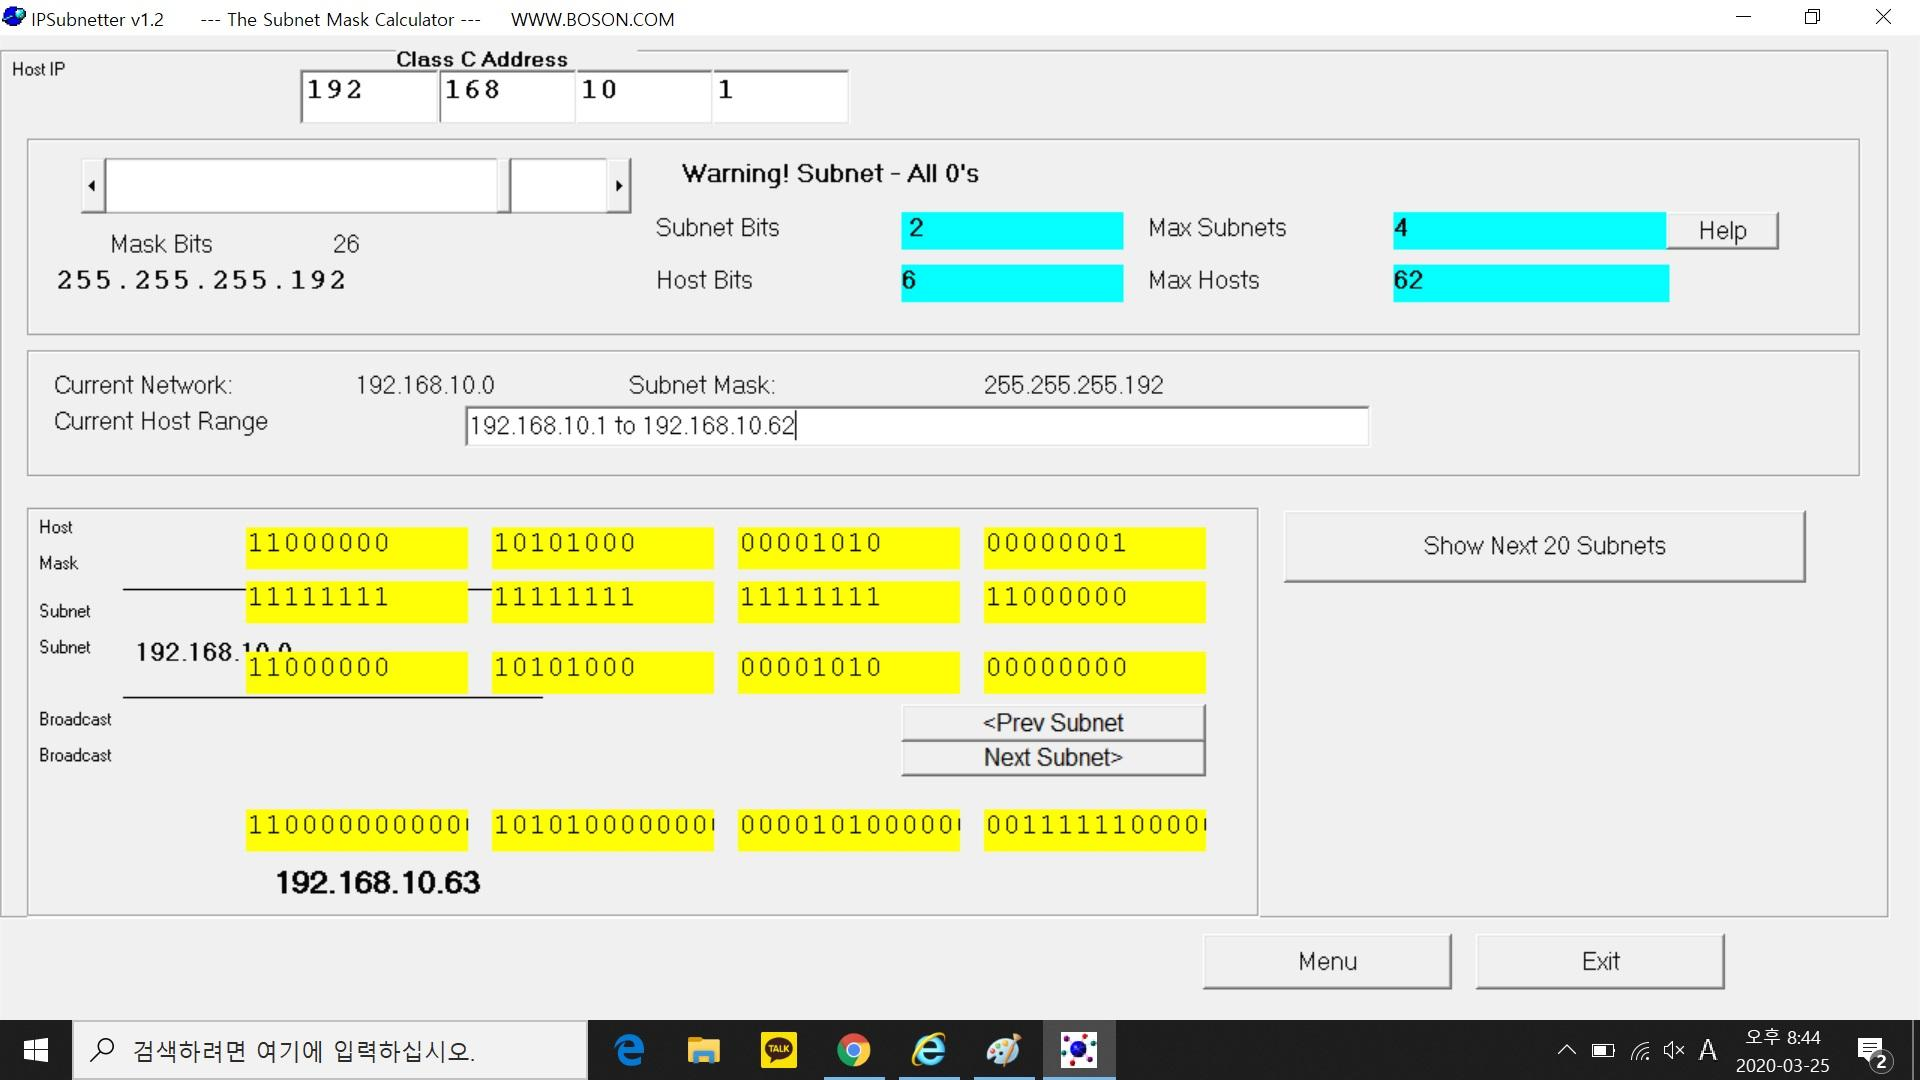The width and height of the screenshot is (1920, 1080).
Task: Click Show Next 20 Subnets button
Action: [x=1544, y=546]
